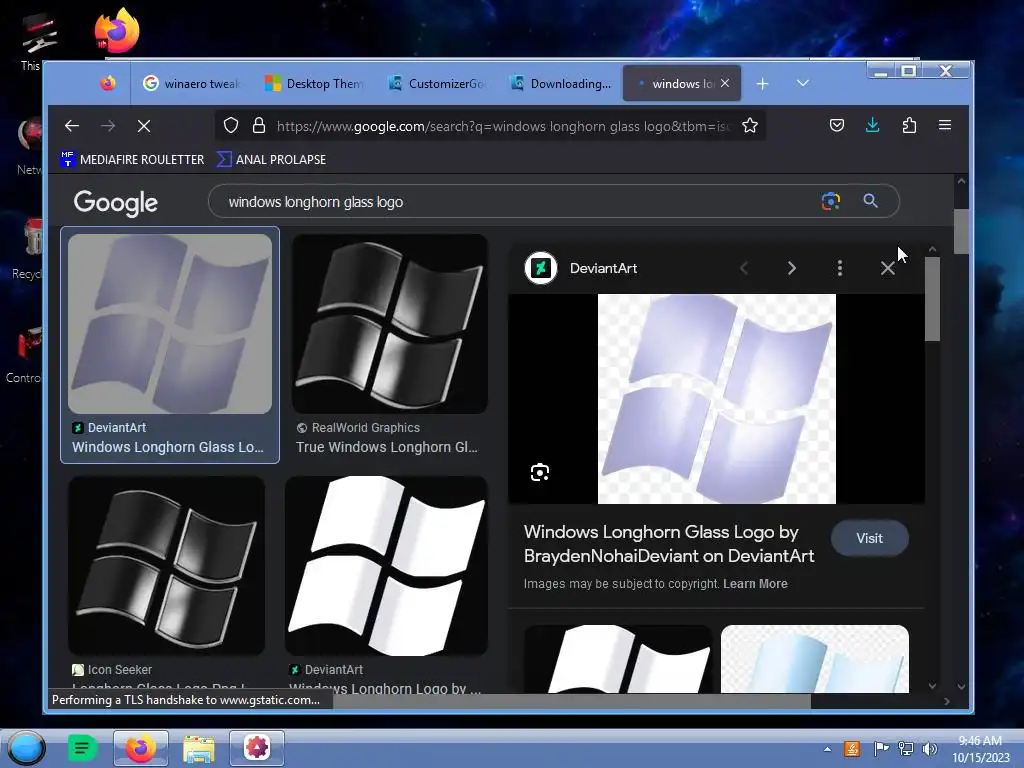1024x768 pixels.
Task: Open tracking protection shield icon
Action: click(231, 125)
